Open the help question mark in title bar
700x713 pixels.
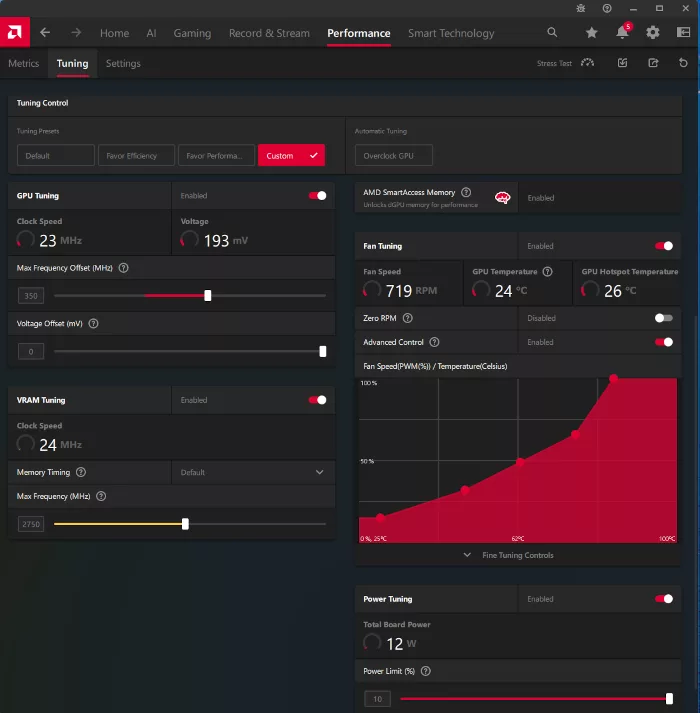[607, 8]
